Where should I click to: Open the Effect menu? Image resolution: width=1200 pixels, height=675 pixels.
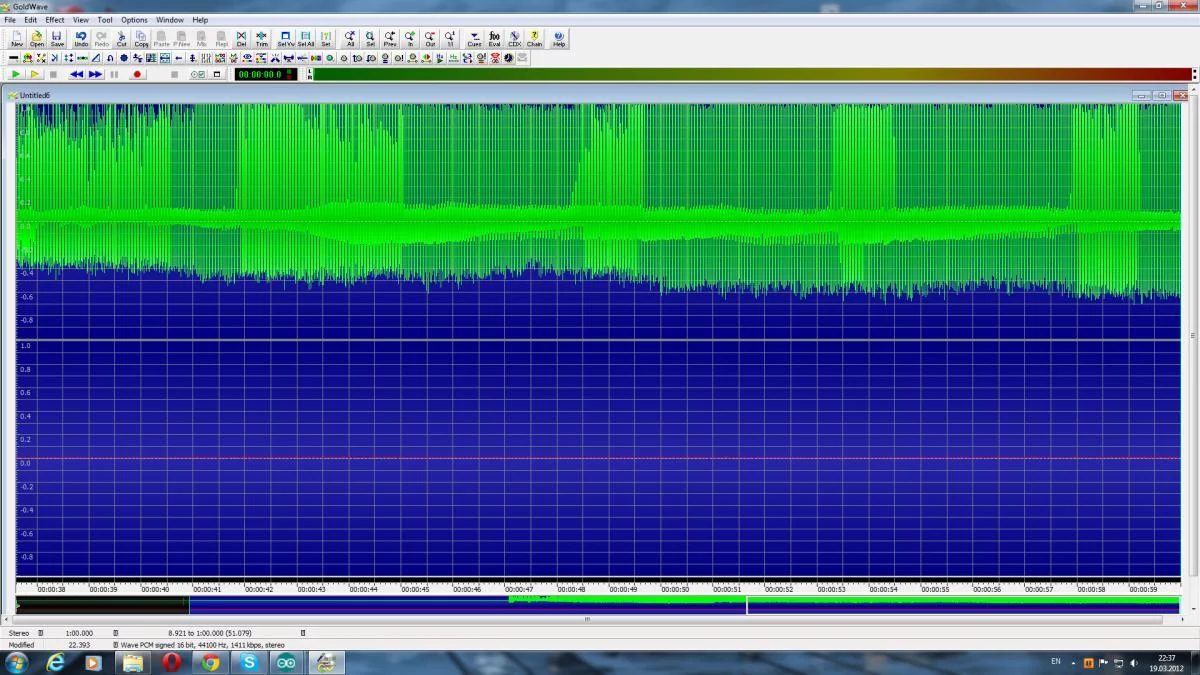click(55, 20)
